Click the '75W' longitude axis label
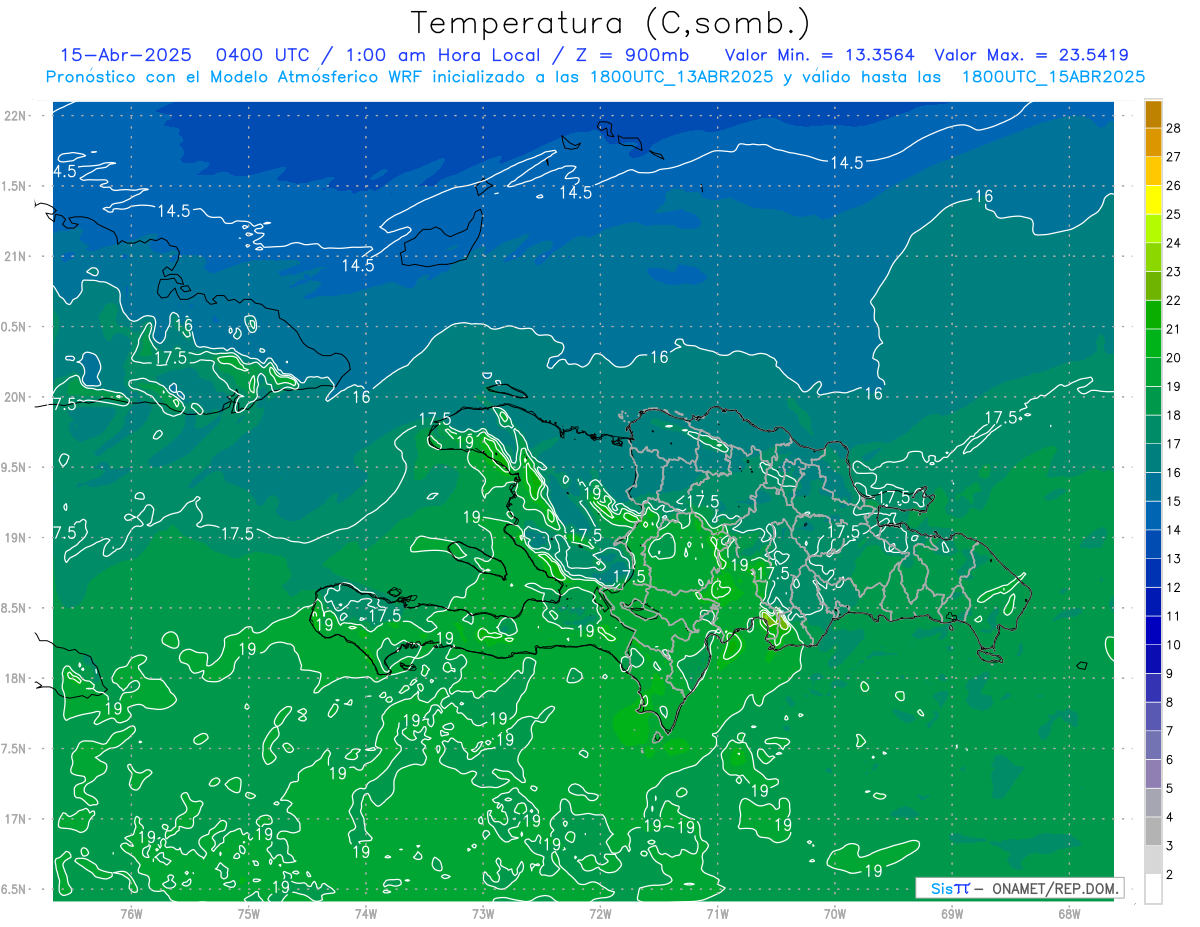This screenshot has width=1200, height=927. [249, 914]
